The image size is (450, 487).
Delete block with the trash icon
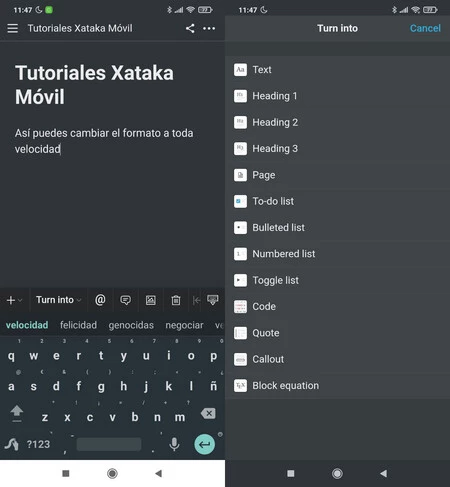(176, 300)
